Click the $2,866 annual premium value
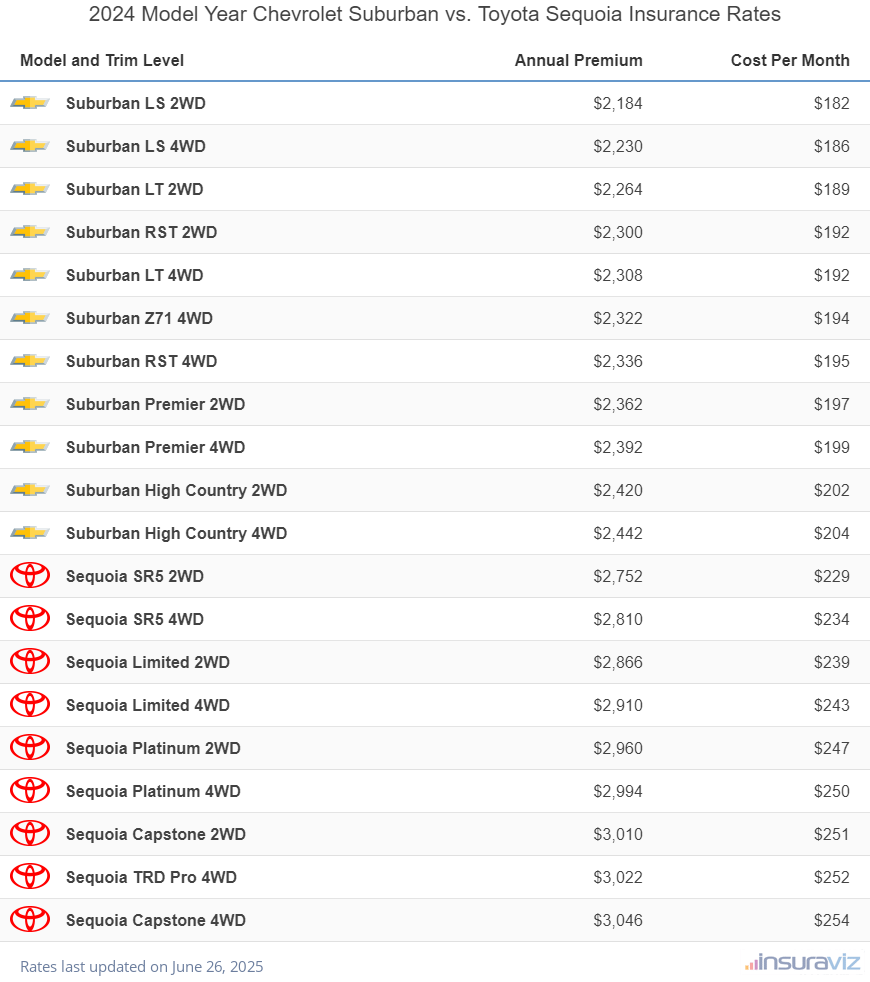The image size is (870, 982). [x=618, y=663]
